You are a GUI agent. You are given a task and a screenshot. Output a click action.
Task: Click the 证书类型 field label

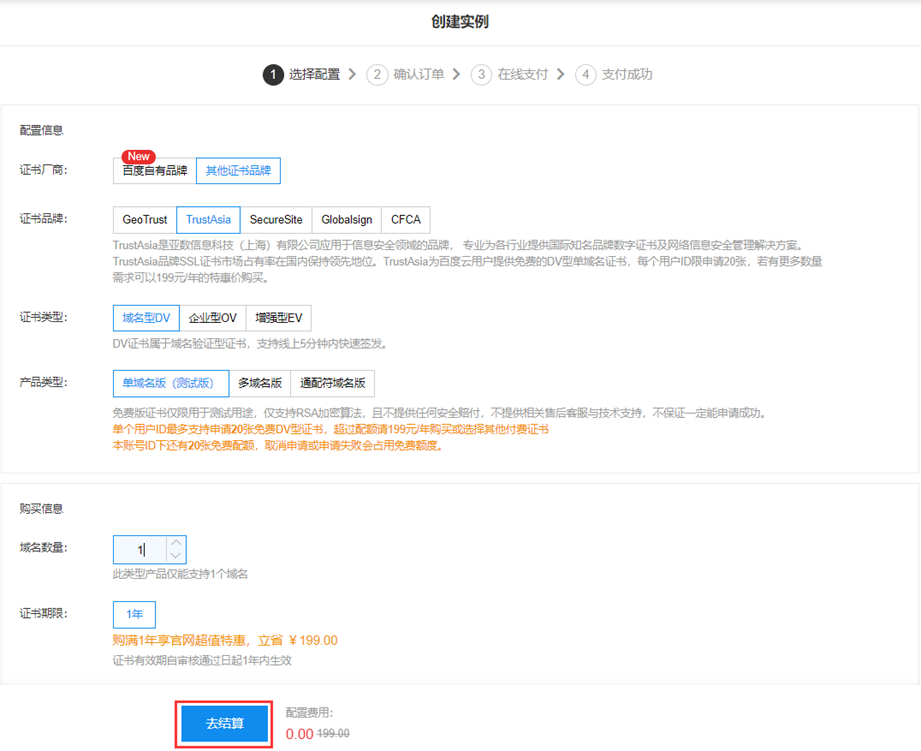point(43,318)
